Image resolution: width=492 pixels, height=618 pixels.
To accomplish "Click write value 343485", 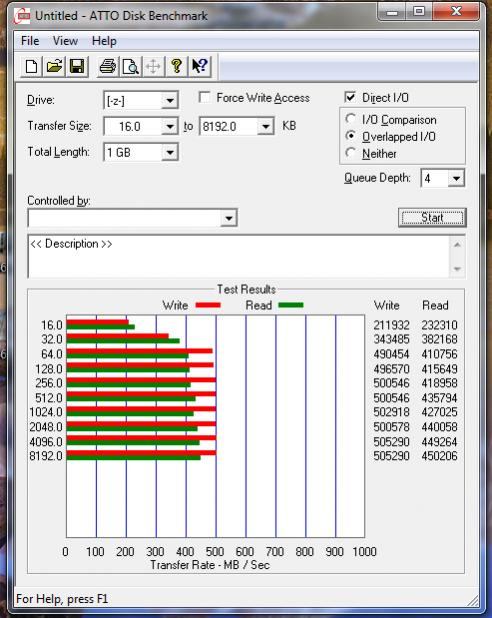I will tap(391, 339).
